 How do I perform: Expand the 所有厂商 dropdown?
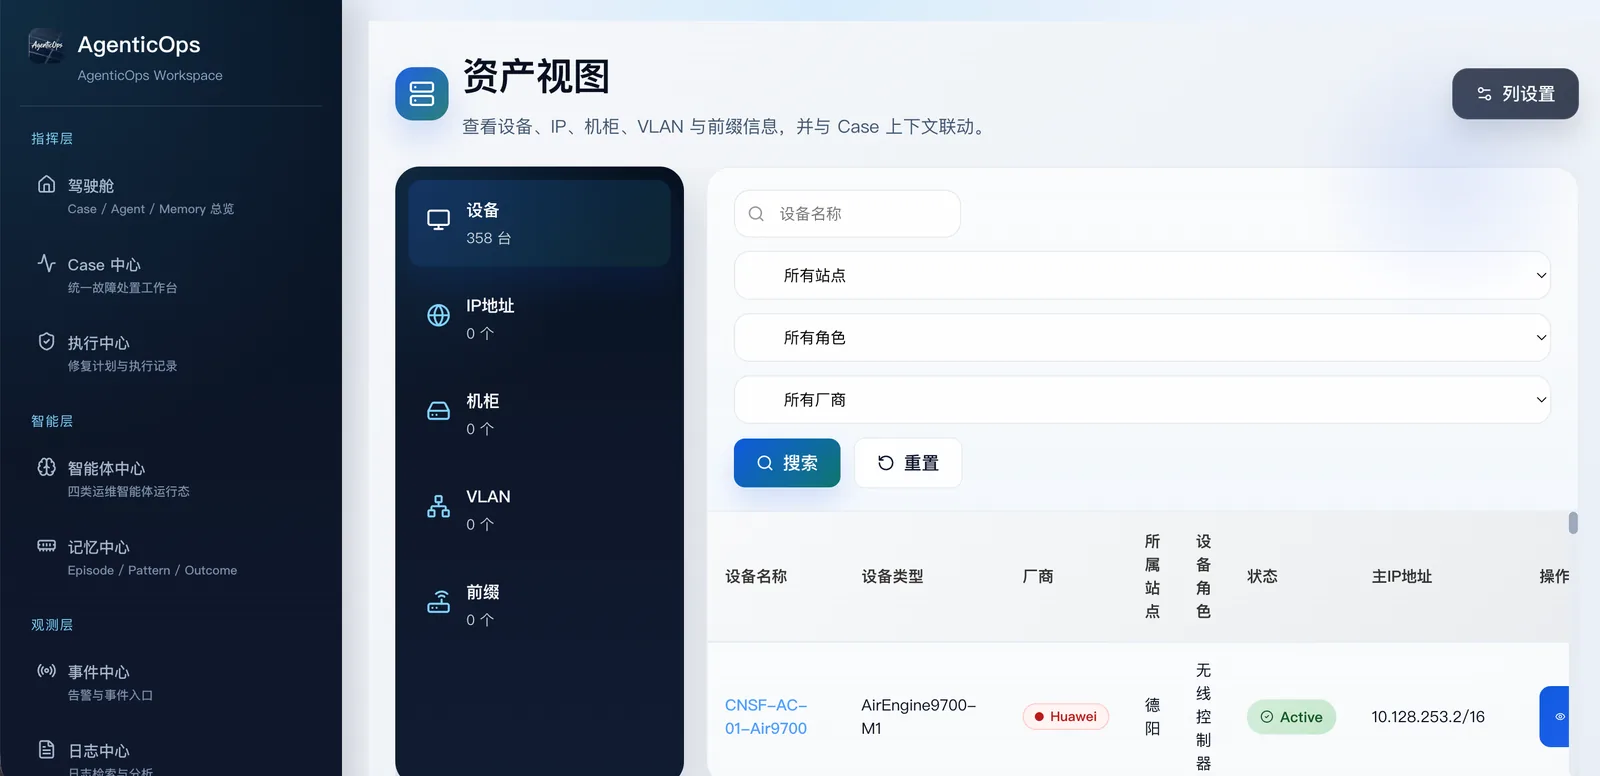1142,399
